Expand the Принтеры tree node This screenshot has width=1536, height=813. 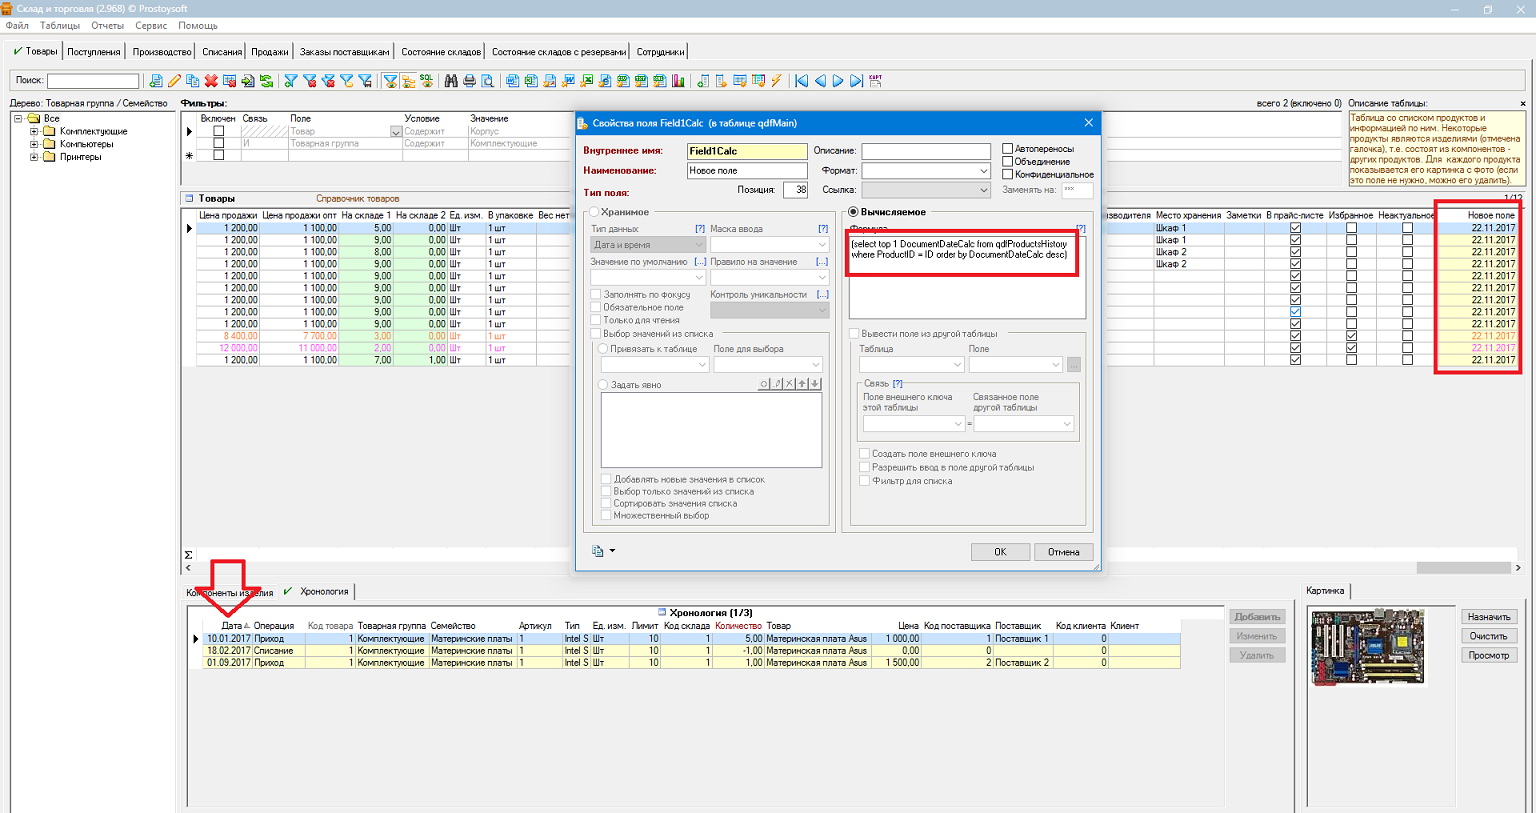tap(34, 157)
